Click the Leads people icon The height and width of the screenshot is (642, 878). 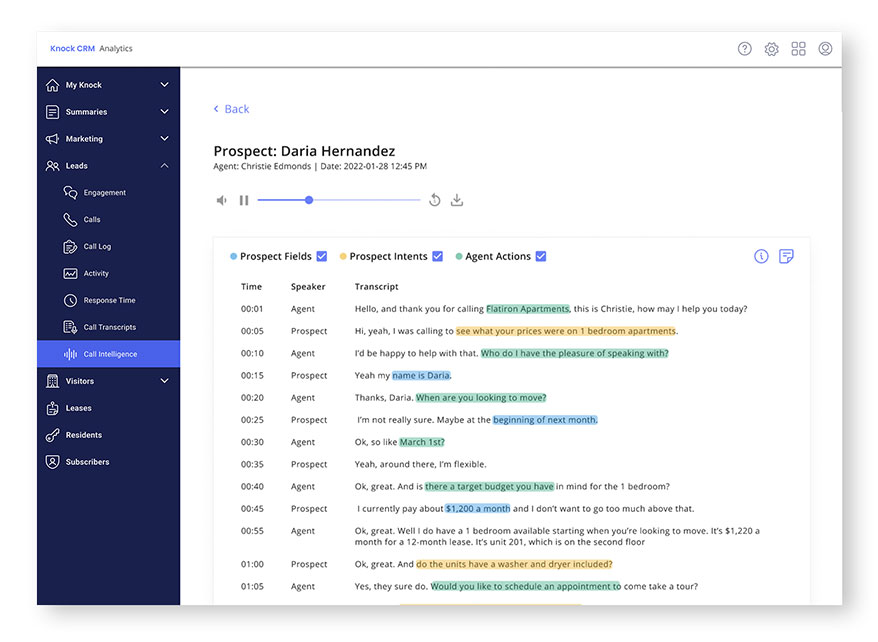point(52,166)
